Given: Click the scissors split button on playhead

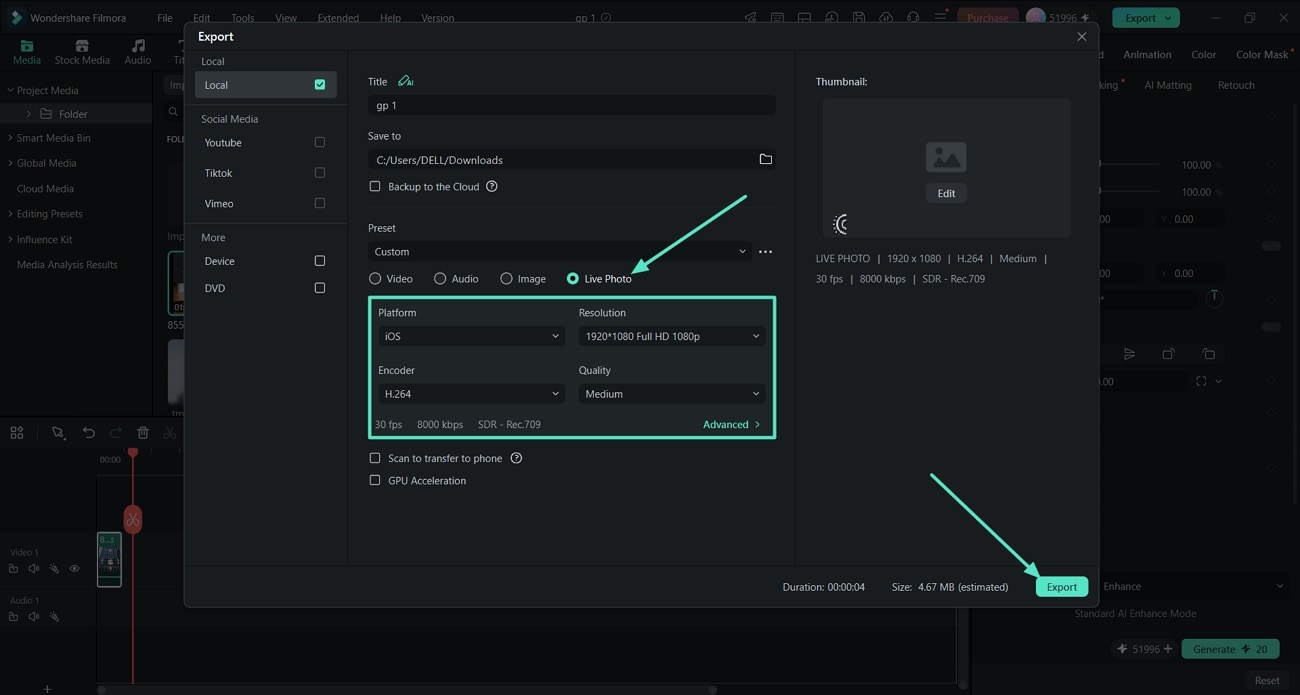Looking at the screenshot, I should tap(132, 519).
